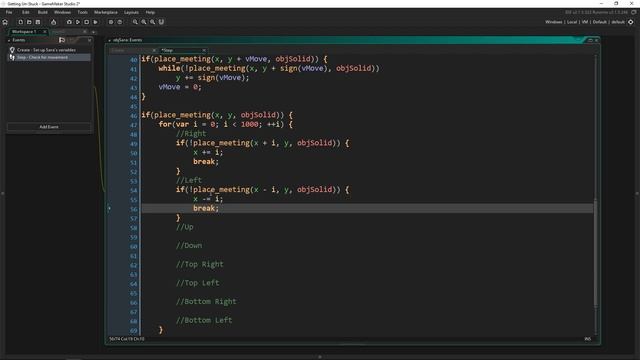This screenshot has height=360, width=640.
Task: Select the Create event row
Action: [49, 50]
